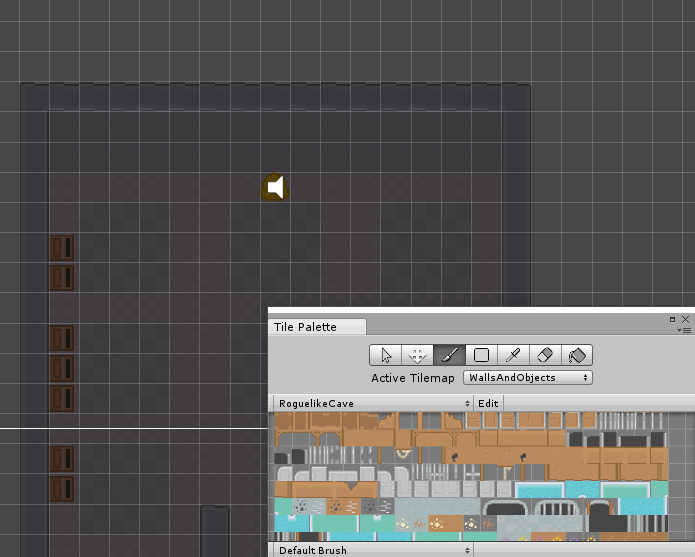Click the audio source speaker gizmo
Screen dimensions: 695x557
[x=275, y=187]
